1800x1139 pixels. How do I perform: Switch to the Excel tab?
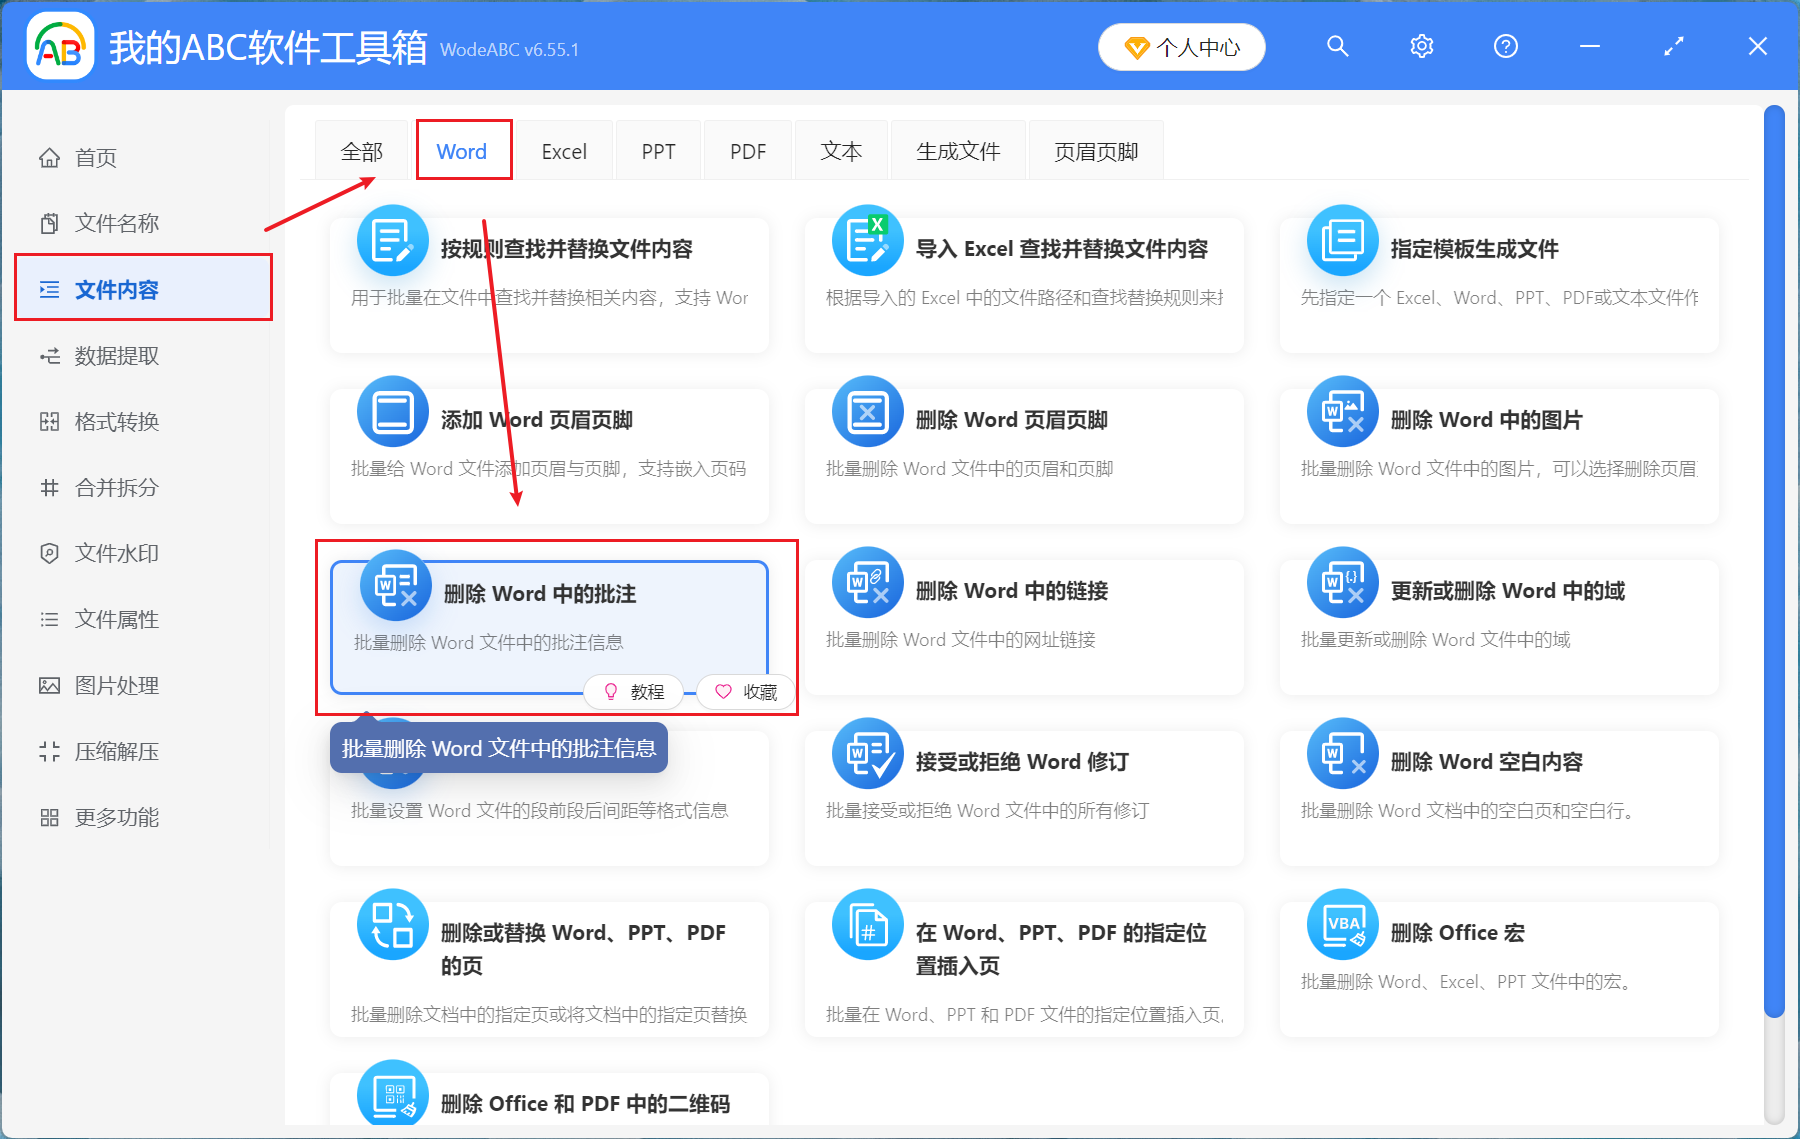click(x=564, y=150)
